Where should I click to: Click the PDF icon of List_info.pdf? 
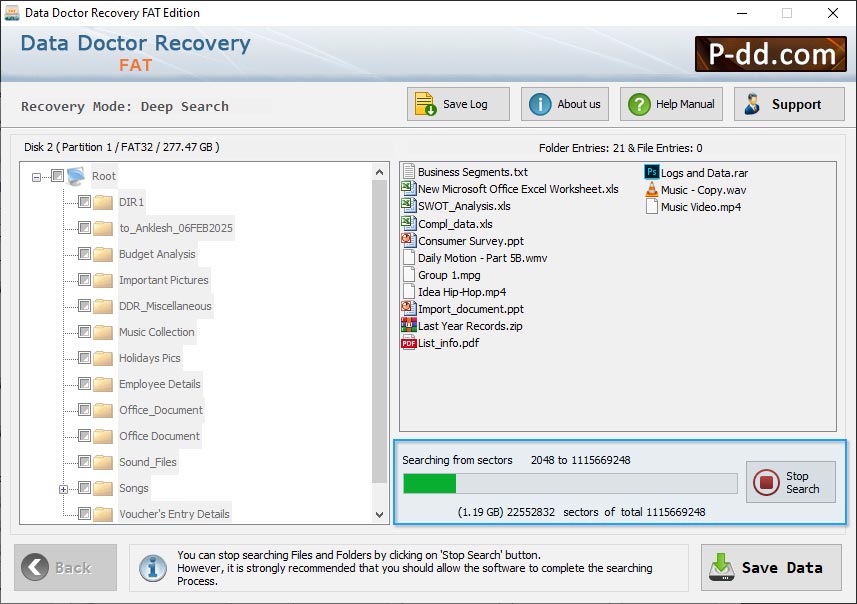point(408,343)
